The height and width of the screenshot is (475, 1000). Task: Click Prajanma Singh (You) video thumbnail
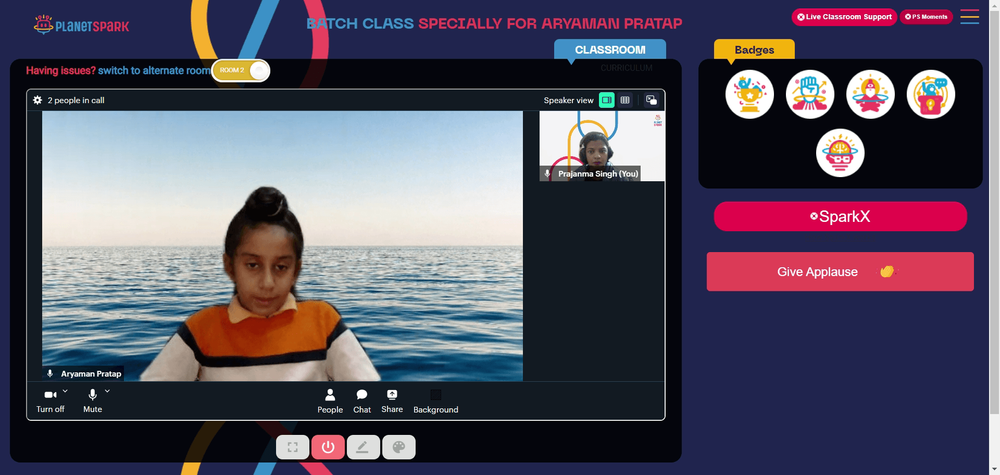point(602,146)
